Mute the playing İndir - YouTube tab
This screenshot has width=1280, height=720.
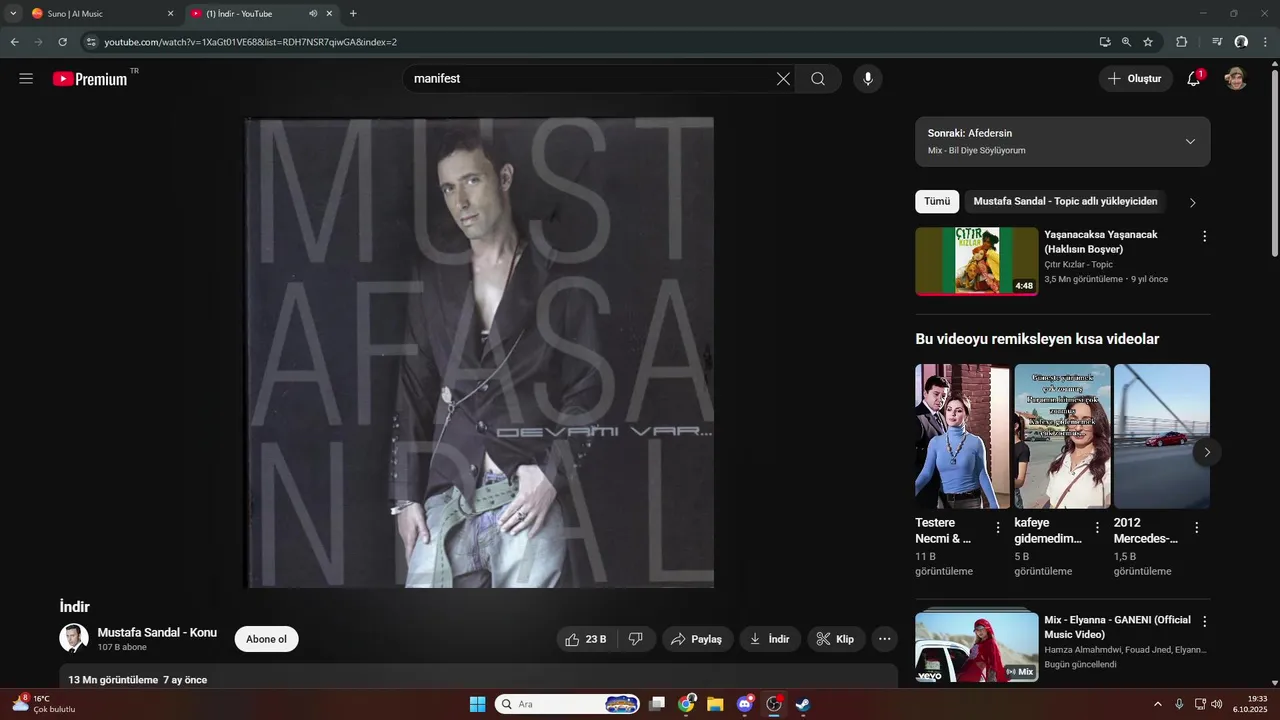pos(313,14)
